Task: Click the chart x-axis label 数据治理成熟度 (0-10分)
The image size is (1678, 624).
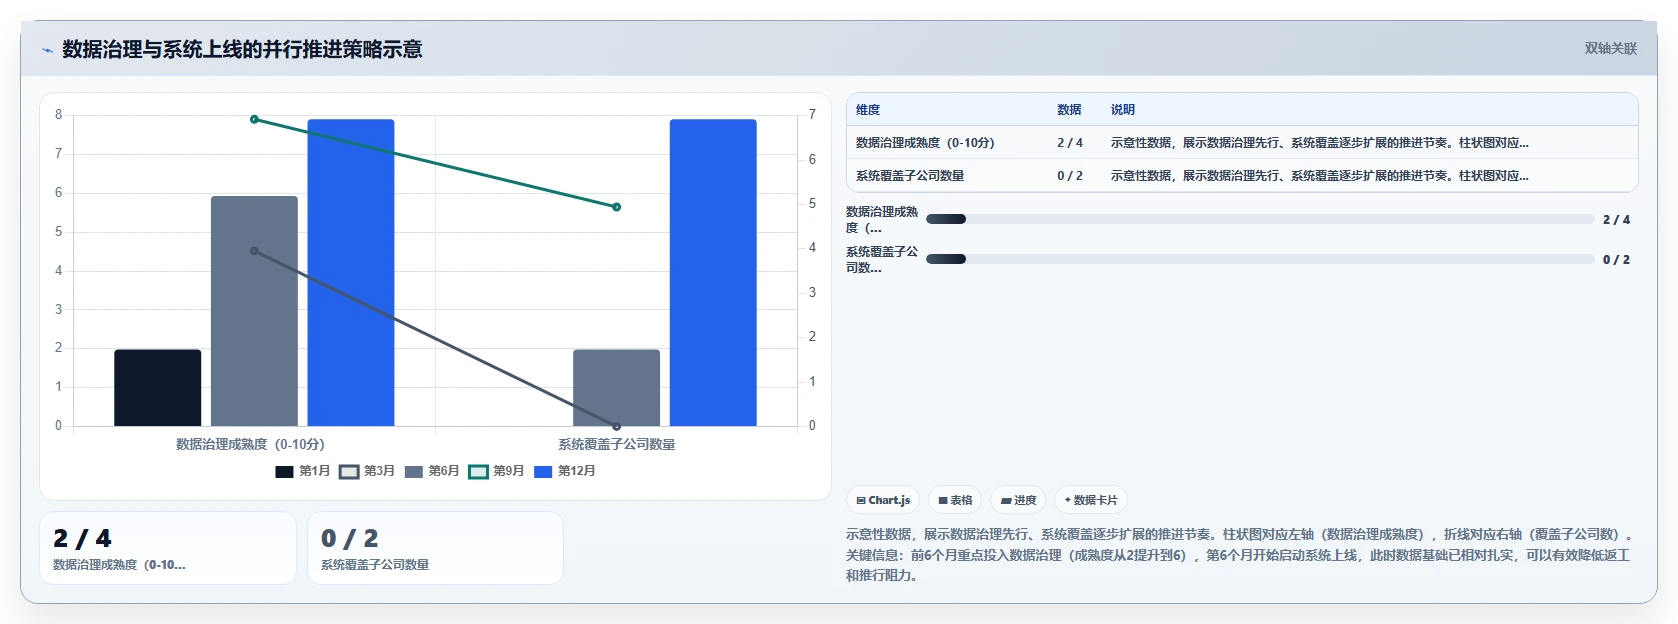Action: [250, 444]
